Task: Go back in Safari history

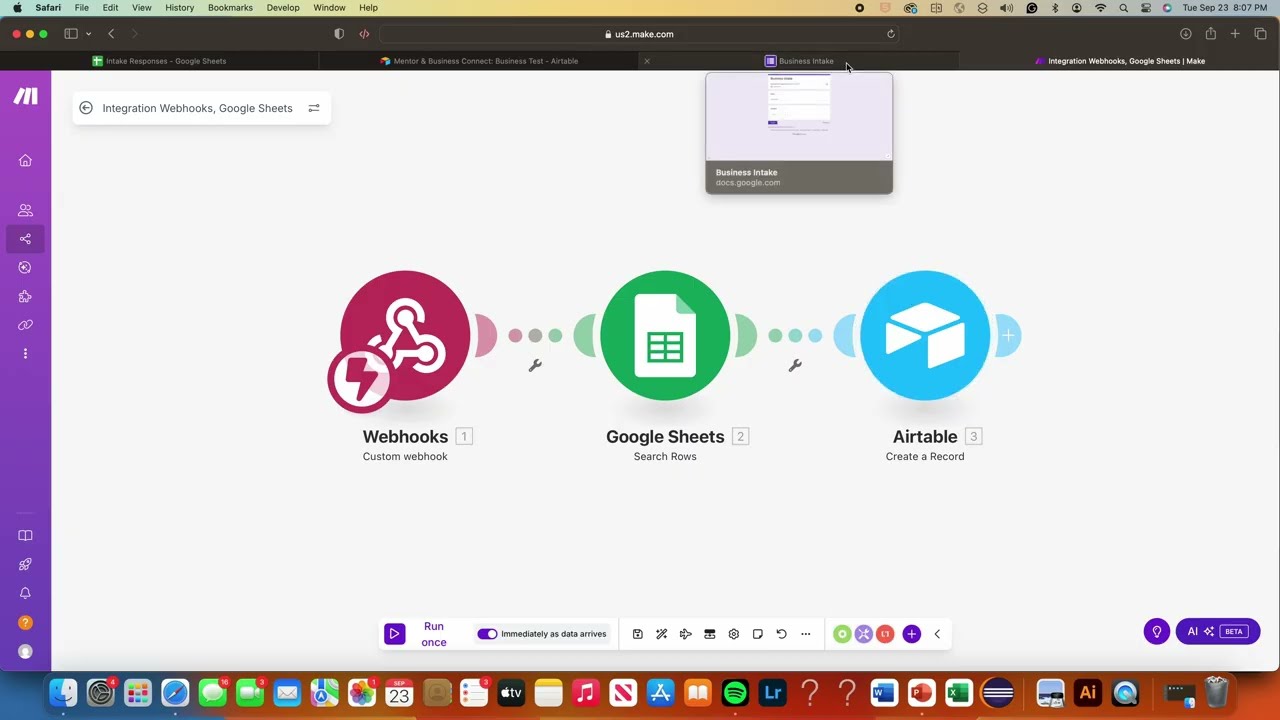Action: pyautogui.click(x=111, y=34)
